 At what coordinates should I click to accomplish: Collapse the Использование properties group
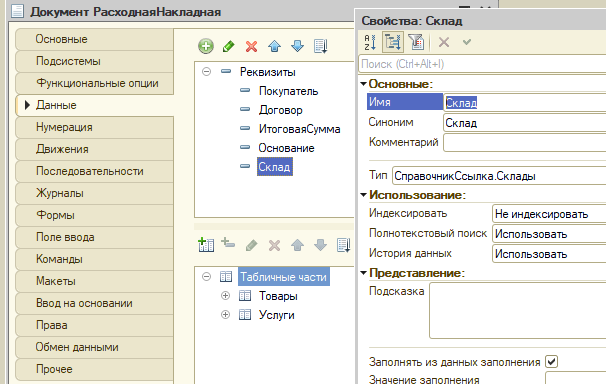(363, 195)
